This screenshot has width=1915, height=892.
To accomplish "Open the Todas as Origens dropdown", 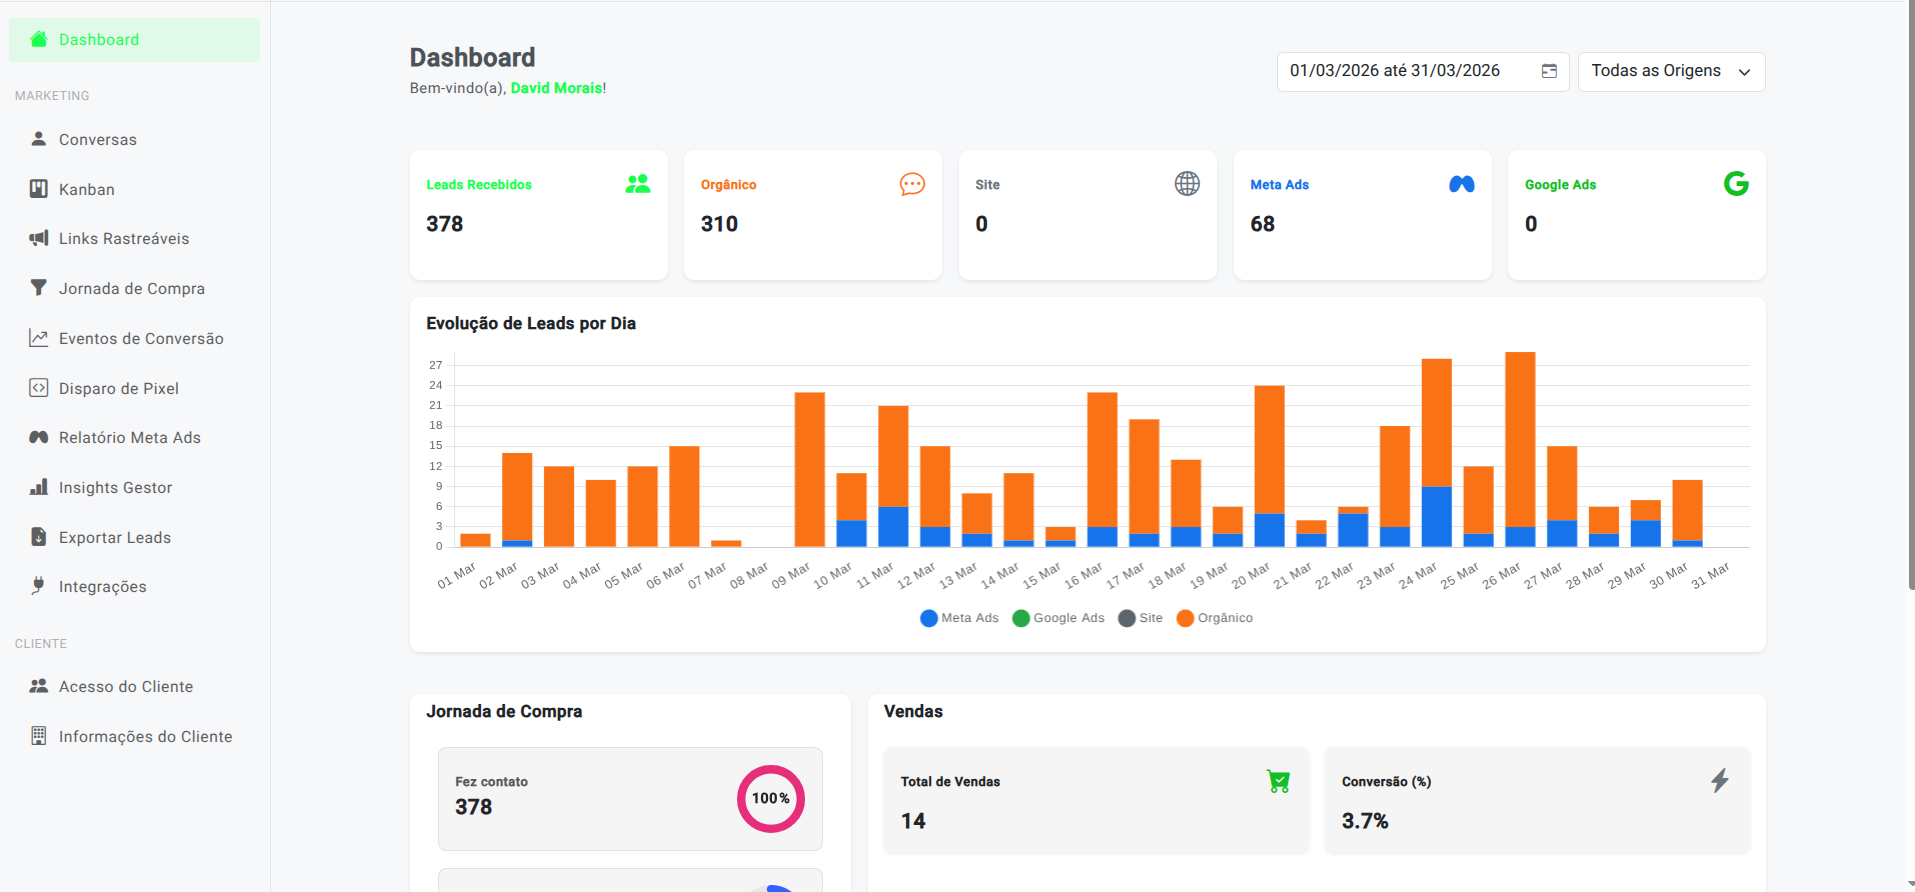I will tap(1671, 71).
